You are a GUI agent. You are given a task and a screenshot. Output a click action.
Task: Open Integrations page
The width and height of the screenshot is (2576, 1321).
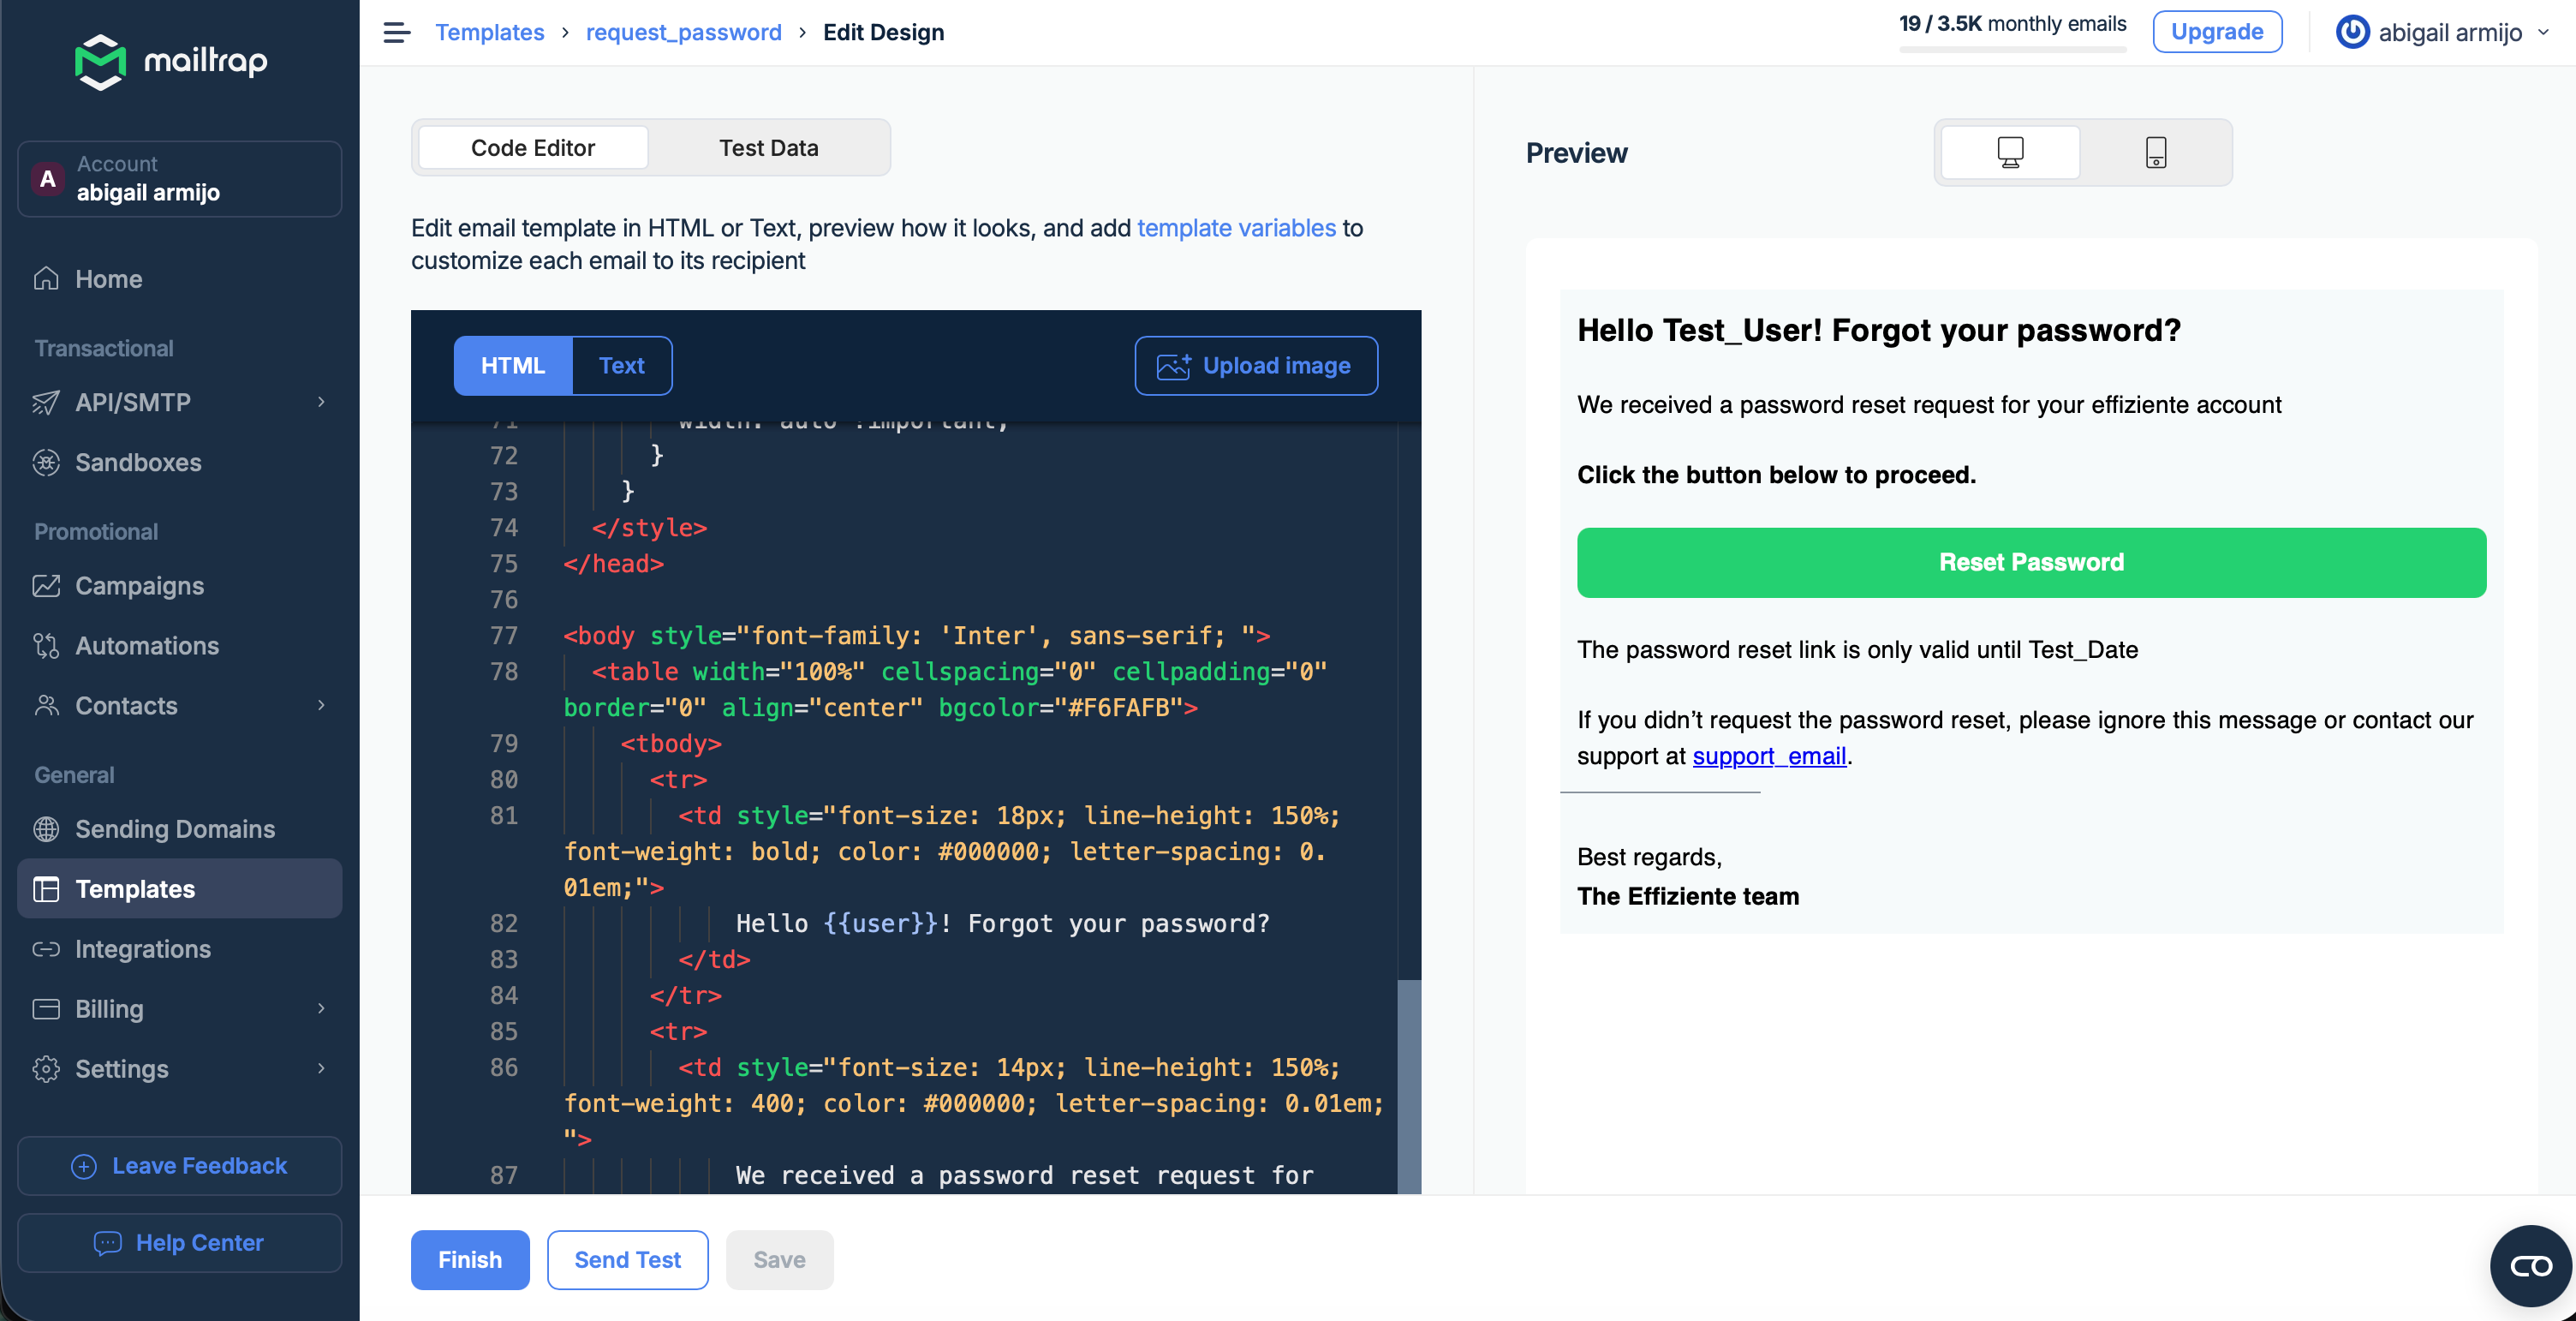click(x=143, y=948)
